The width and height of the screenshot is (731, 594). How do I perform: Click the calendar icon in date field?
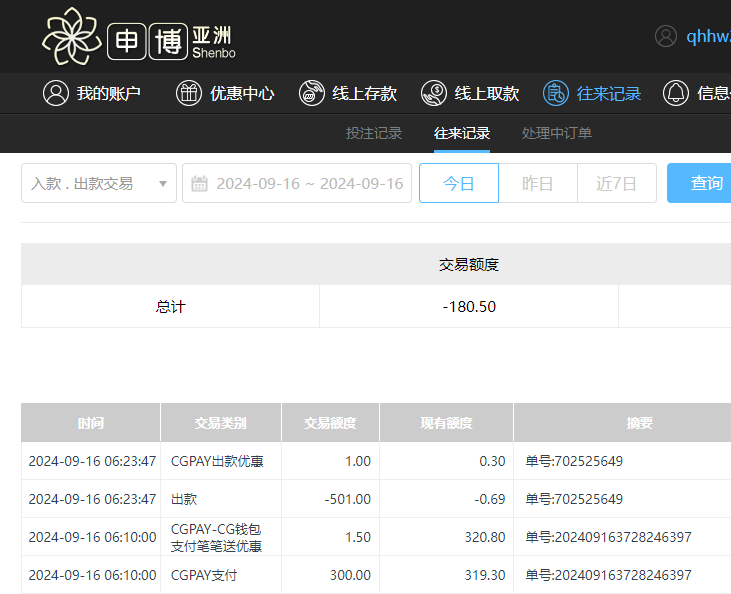(199, 184)
